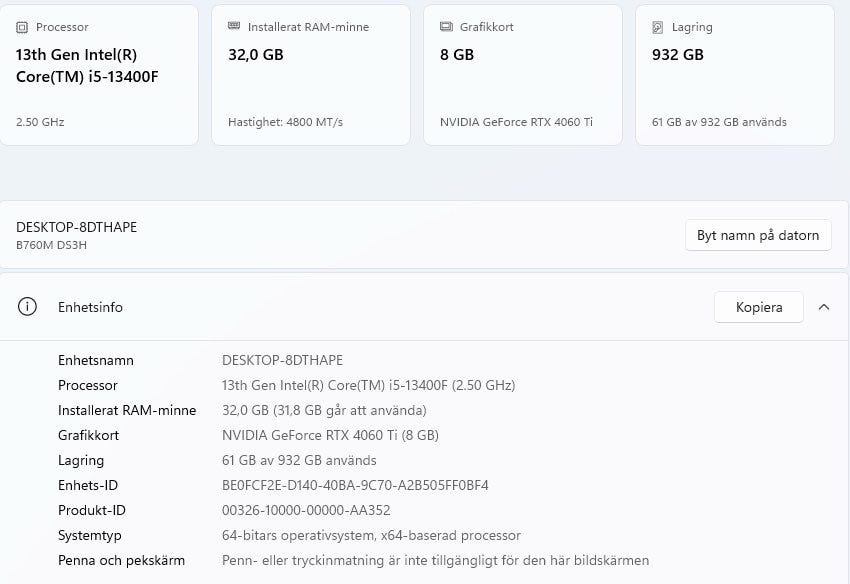Open the Lagring 932 GB card
The width and height of the screenshot is (850, 584).
click(x=735, y=75)
